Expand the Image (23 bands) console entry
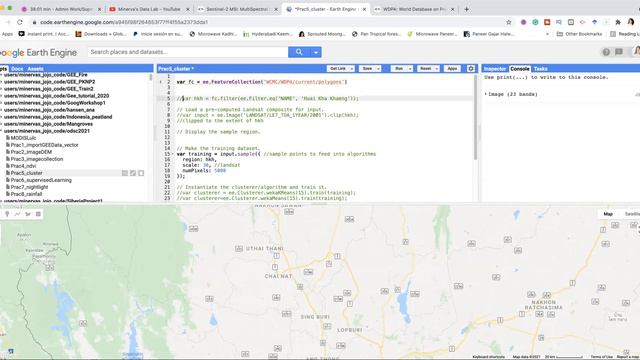 [x=486, y=94]
